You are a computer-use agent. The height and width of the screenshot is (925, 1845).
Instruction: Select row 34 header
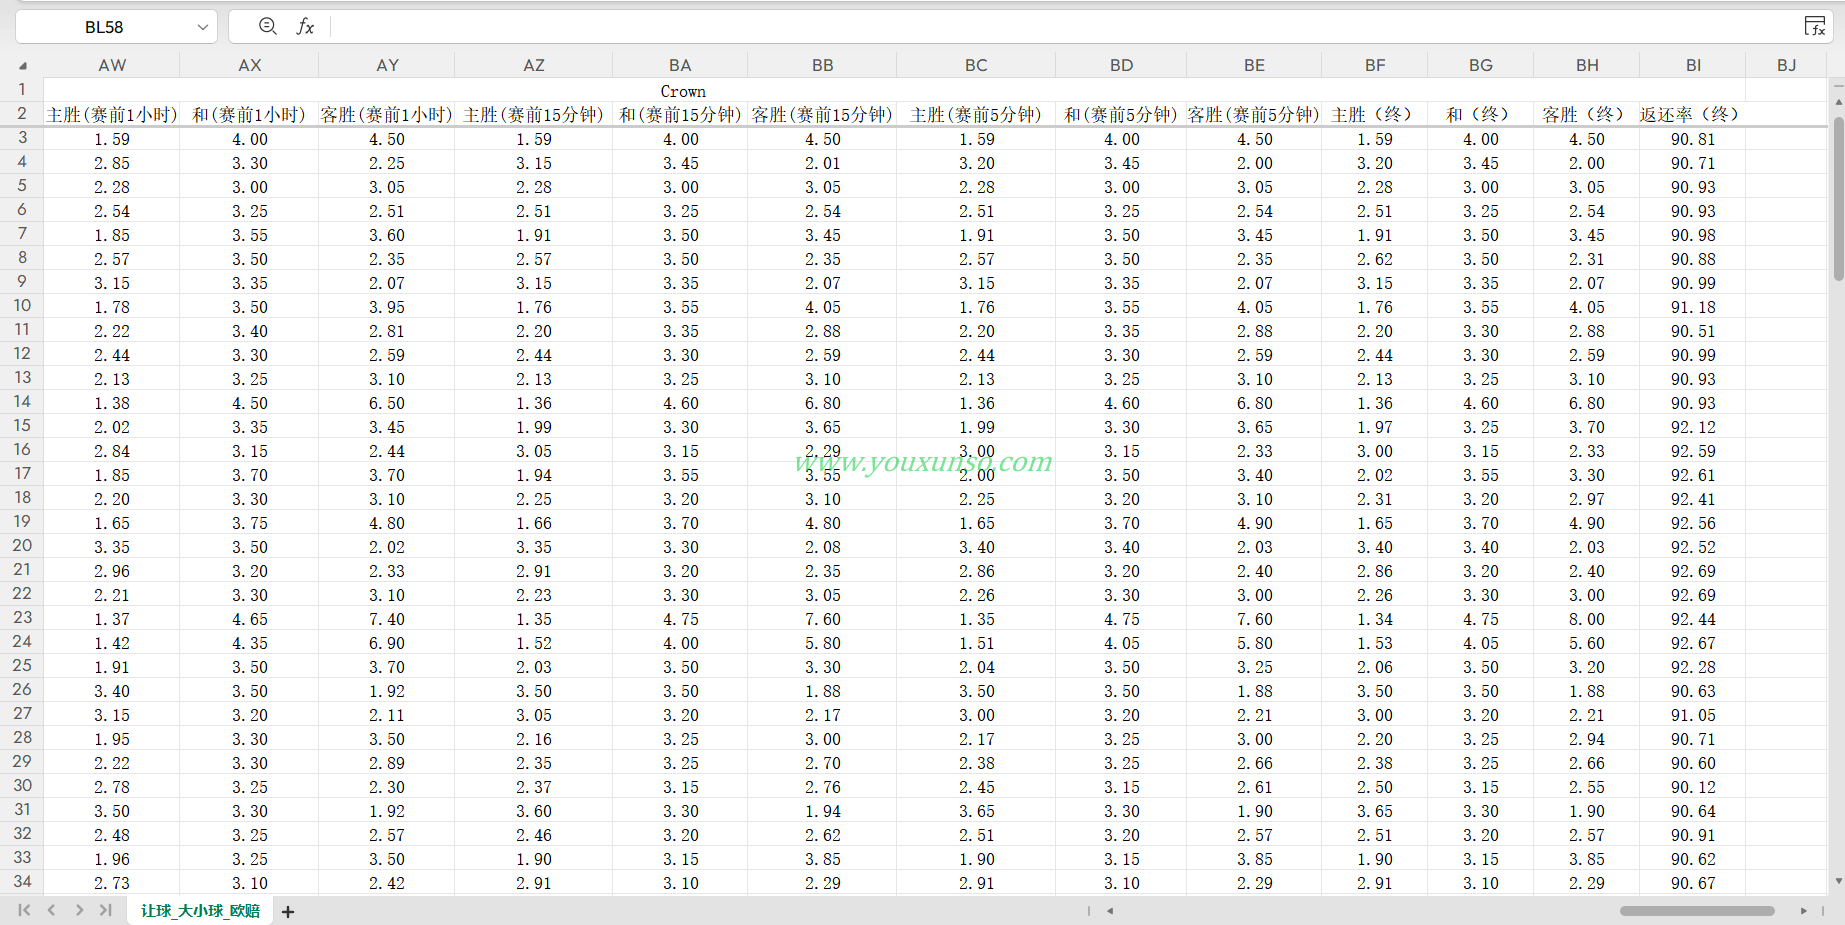point(22,882)
